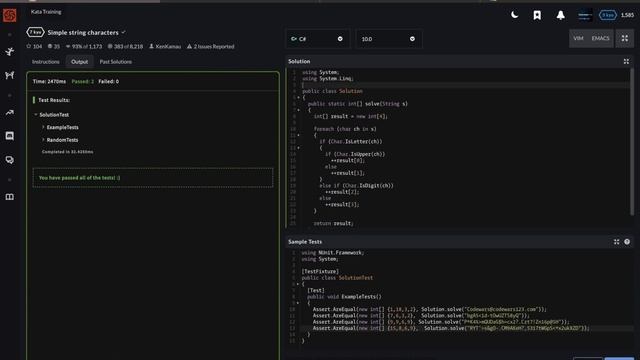Enable VIM keybindings
Viewport: 640px width, 360px height.
(x=578, y=38)
